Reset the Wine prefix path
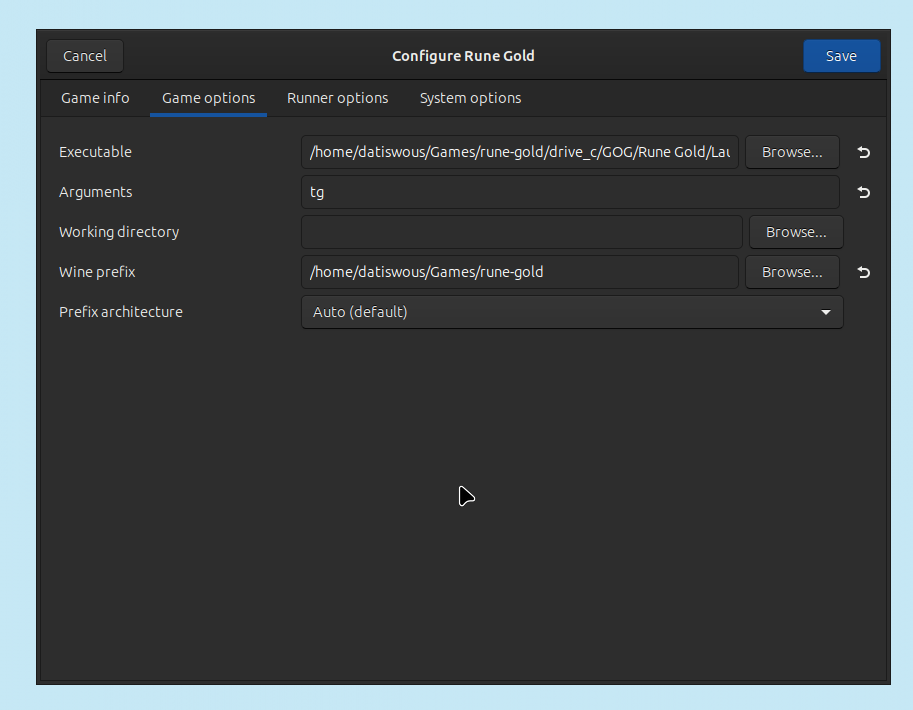This screenshot has width=913, height=710. (864, 272)
